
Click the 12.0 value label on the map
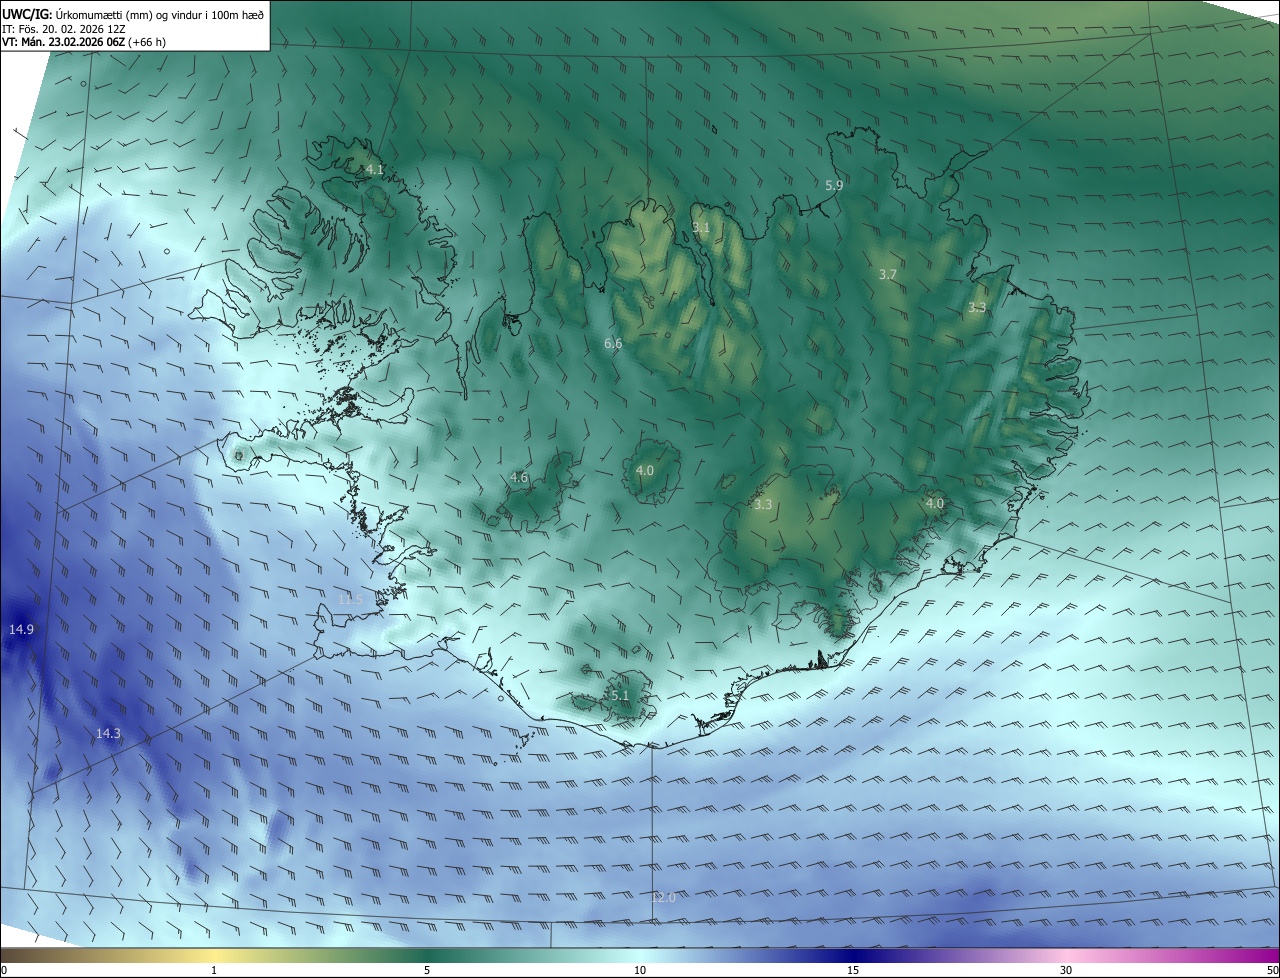[x=663, y=898]
